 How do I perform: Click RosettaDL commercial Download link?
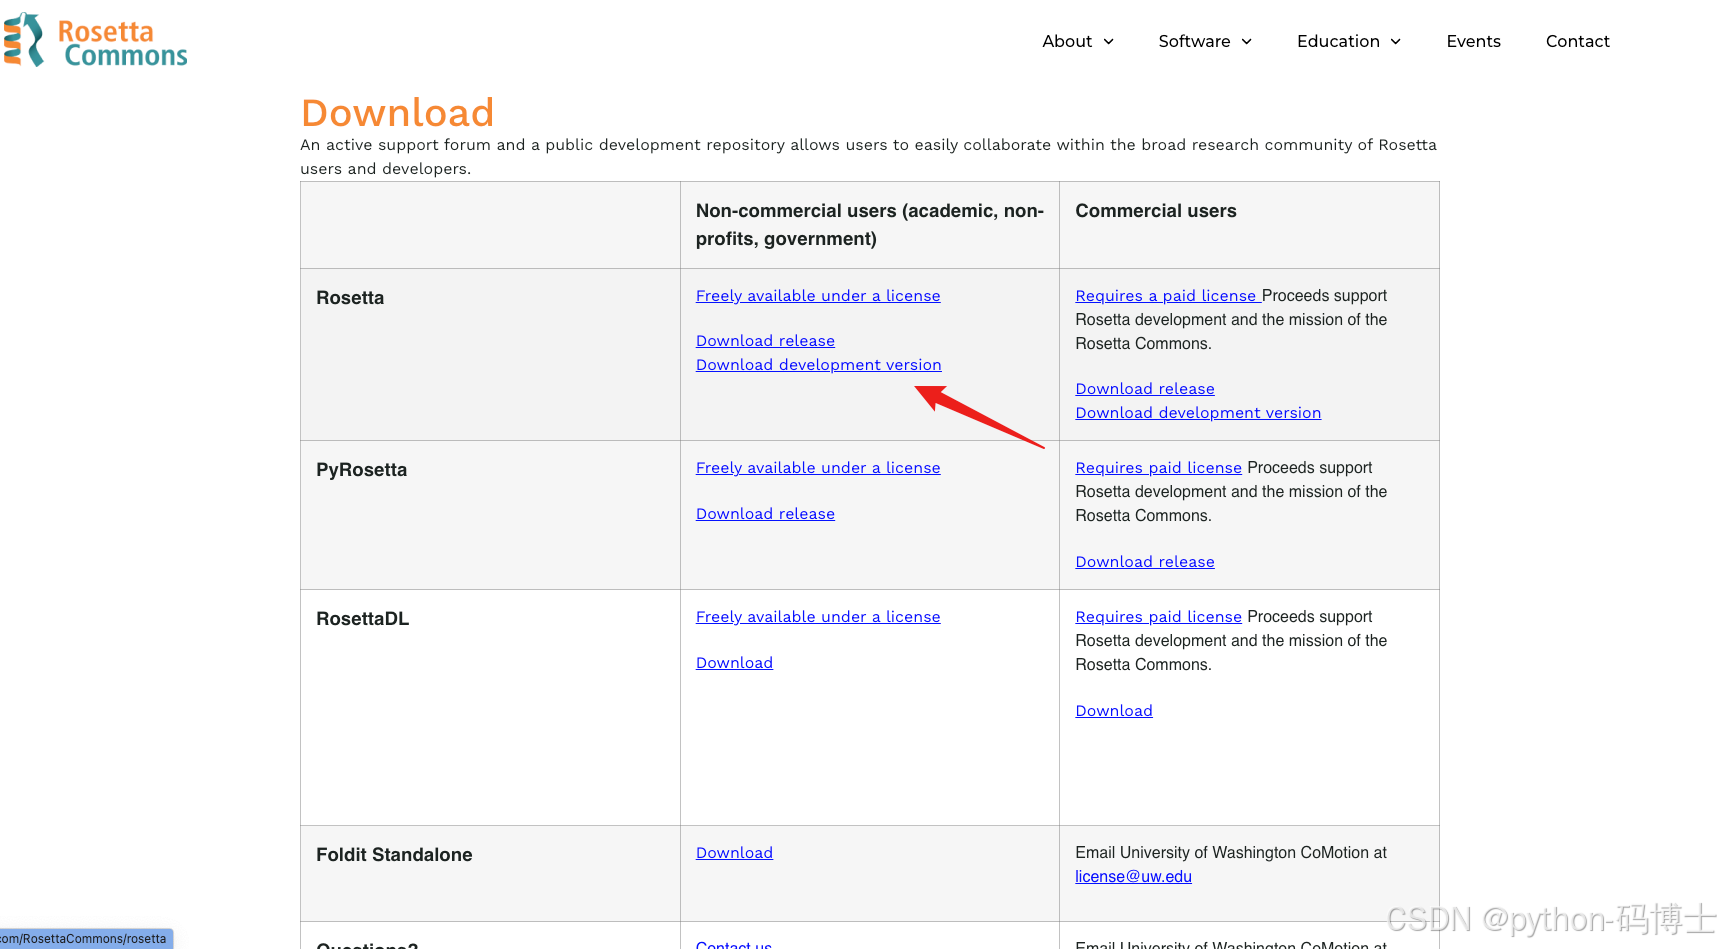click(1114, 711)
